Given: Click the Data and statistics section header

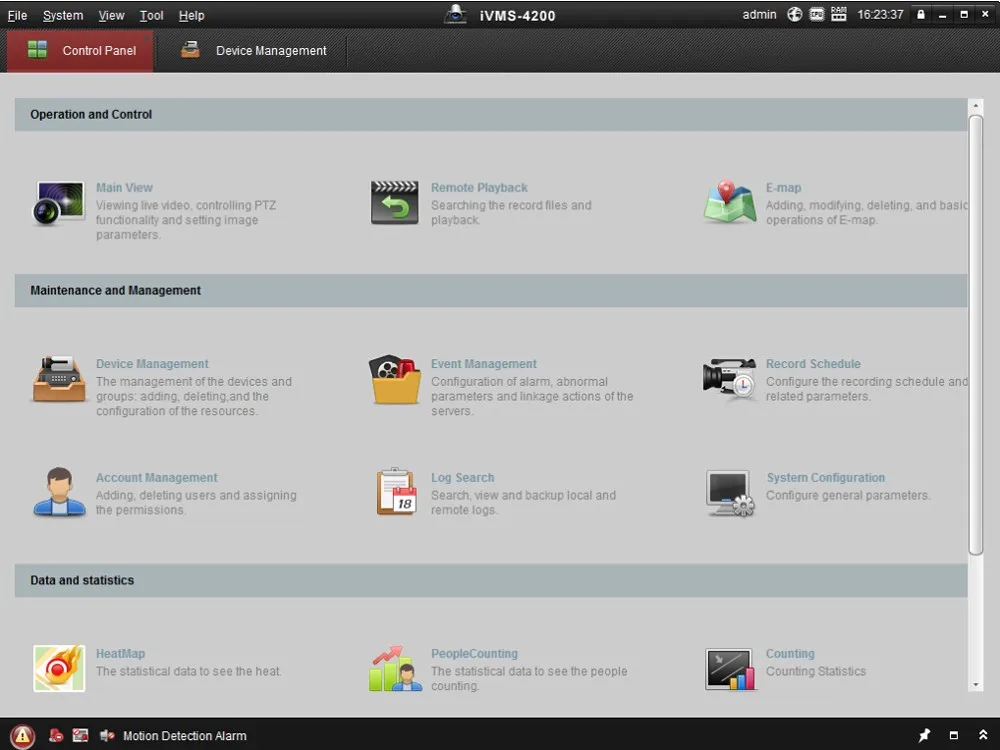Looking at the screenshot, I should [491, 580].
